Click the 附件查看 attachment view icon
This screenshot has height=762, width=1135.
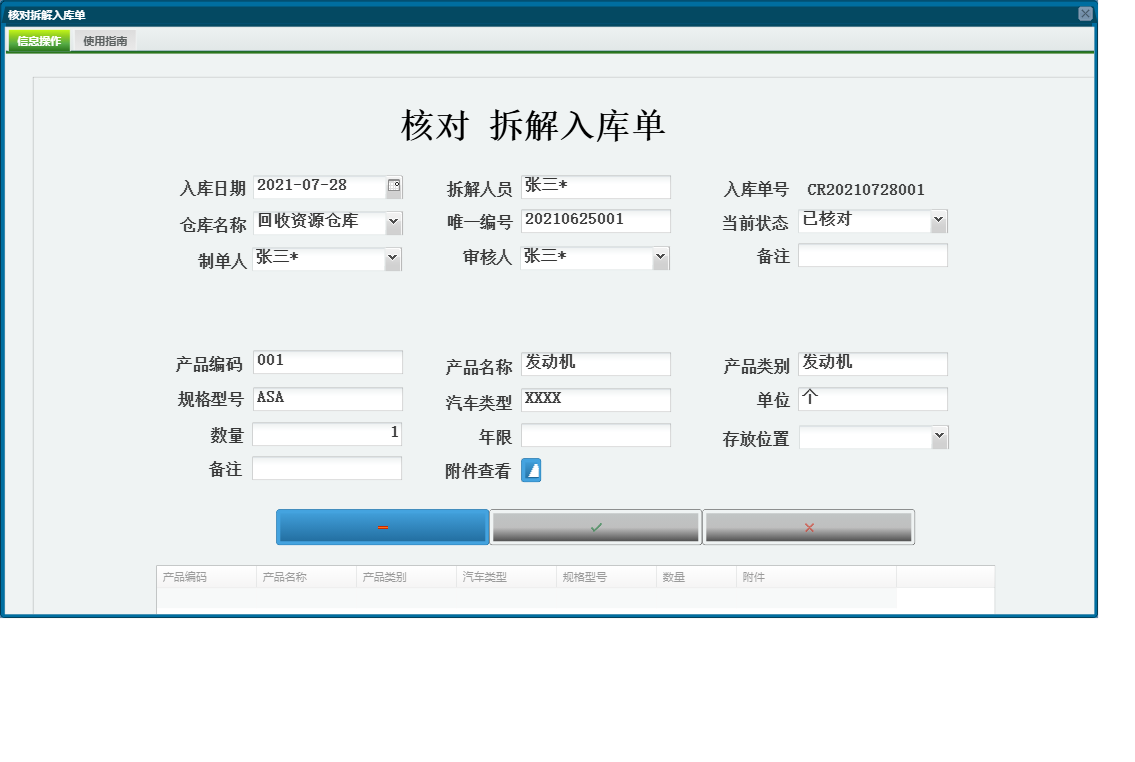(x=530, y=470)
